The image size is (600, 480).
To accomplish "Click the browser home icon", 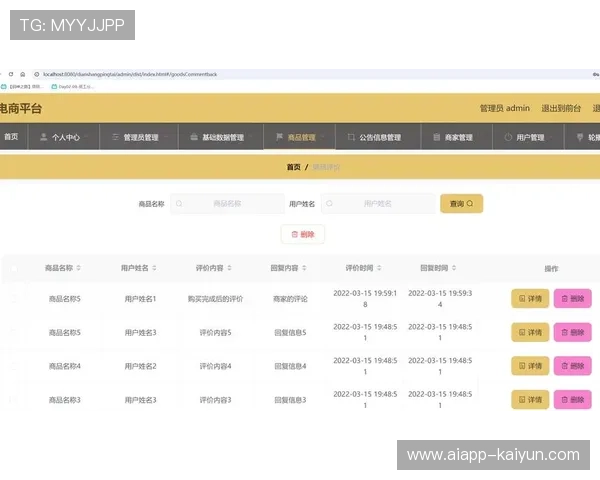I will tap(23, 74).
